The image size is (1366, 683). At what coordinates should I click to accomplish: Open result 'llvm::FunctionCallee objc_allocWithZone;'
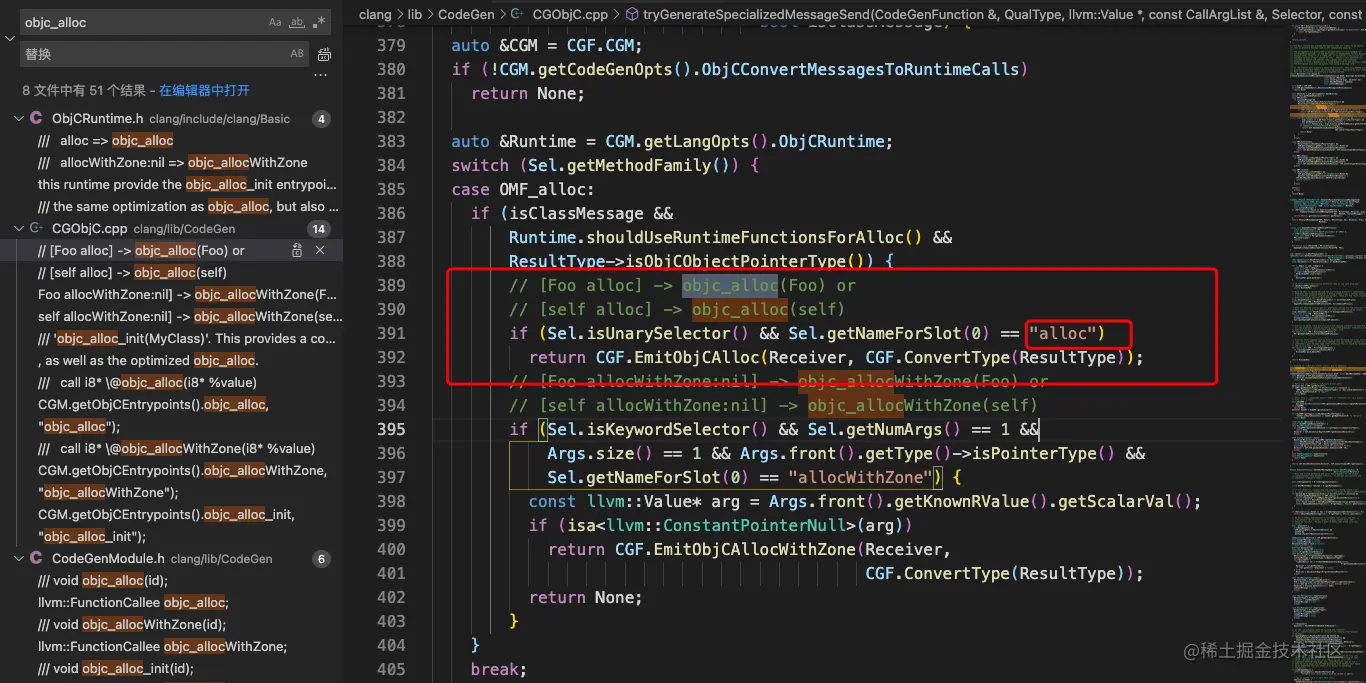point(162,646)
